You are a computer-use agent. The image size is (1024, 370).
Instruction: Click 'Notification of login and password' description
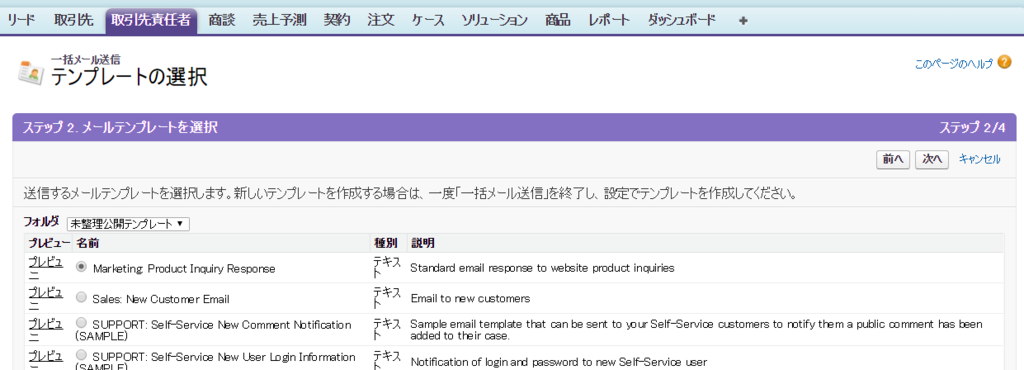(x=558, y=361)
